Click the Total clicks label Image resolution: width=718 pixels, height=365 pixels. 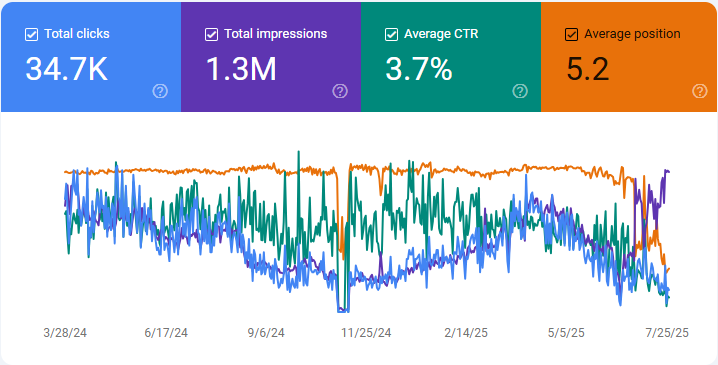point(77,34)
